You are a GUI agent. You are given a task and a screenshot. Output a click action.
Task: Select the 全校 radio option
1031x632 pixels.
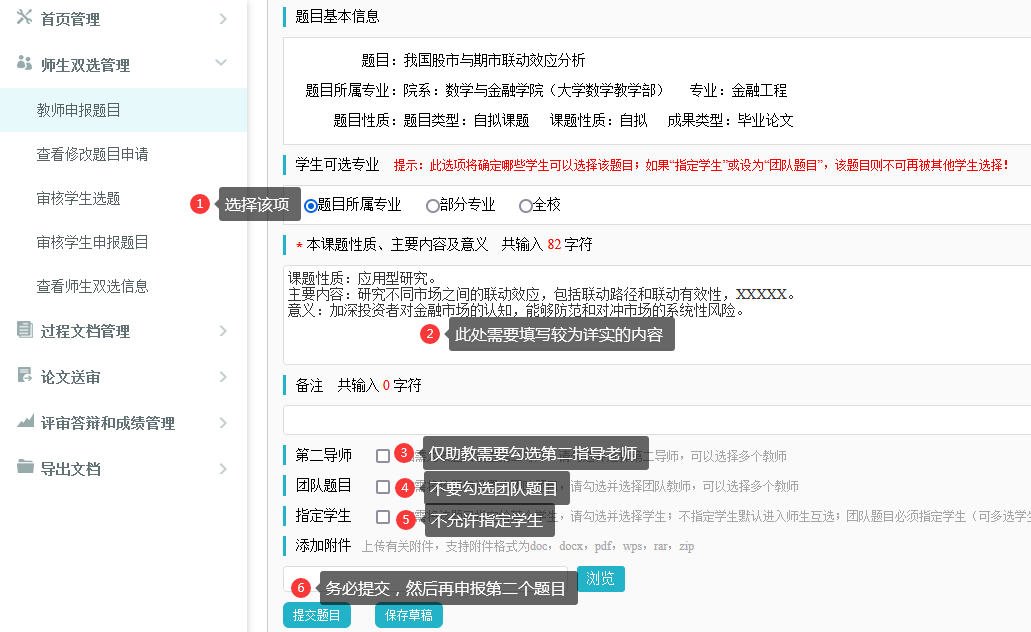(x=526, y=206)
